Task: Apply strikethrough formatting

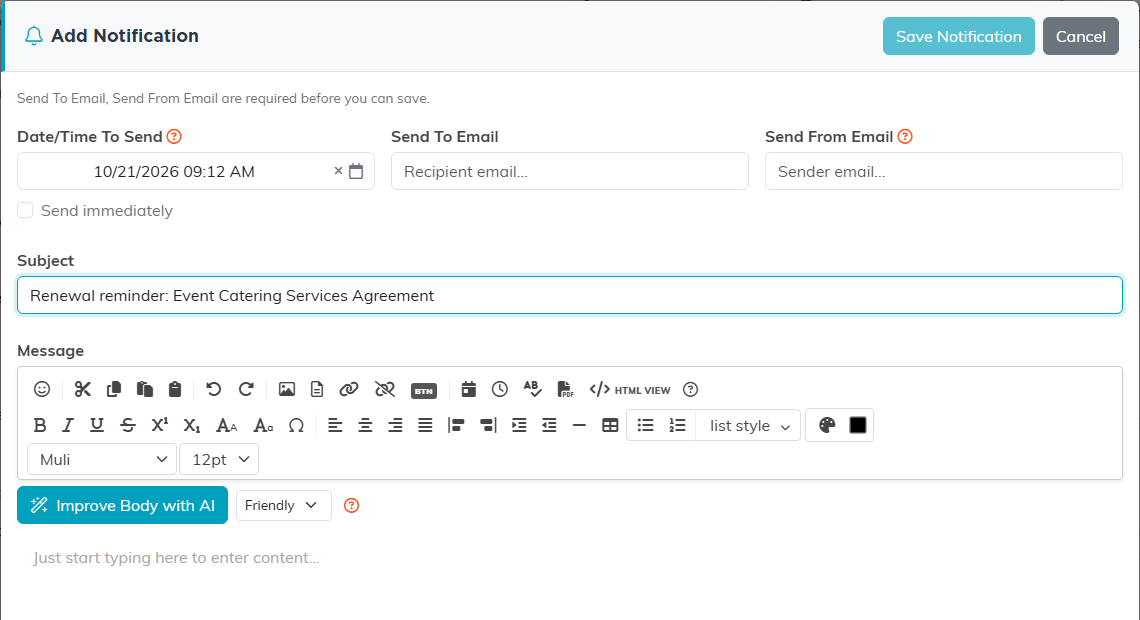Action: (x=128, y=425)
